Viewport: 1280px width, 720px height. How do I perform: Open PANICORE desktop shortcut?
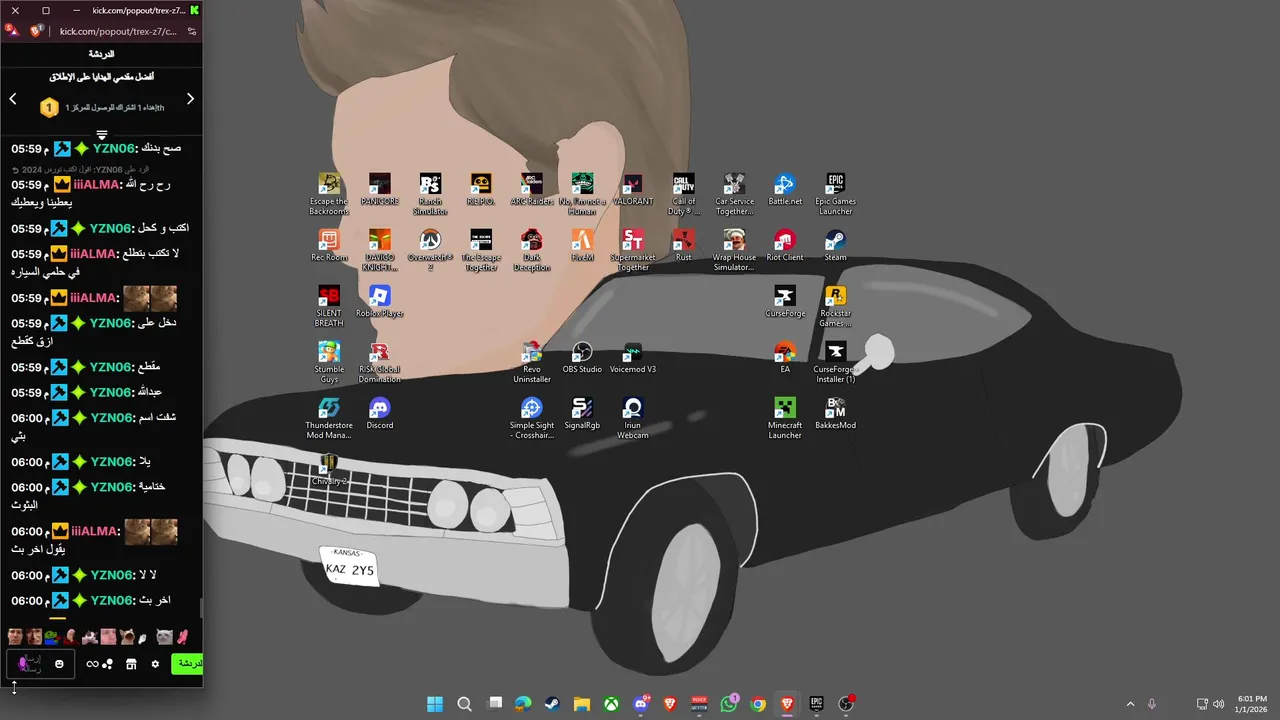click(x=380, y=189)
